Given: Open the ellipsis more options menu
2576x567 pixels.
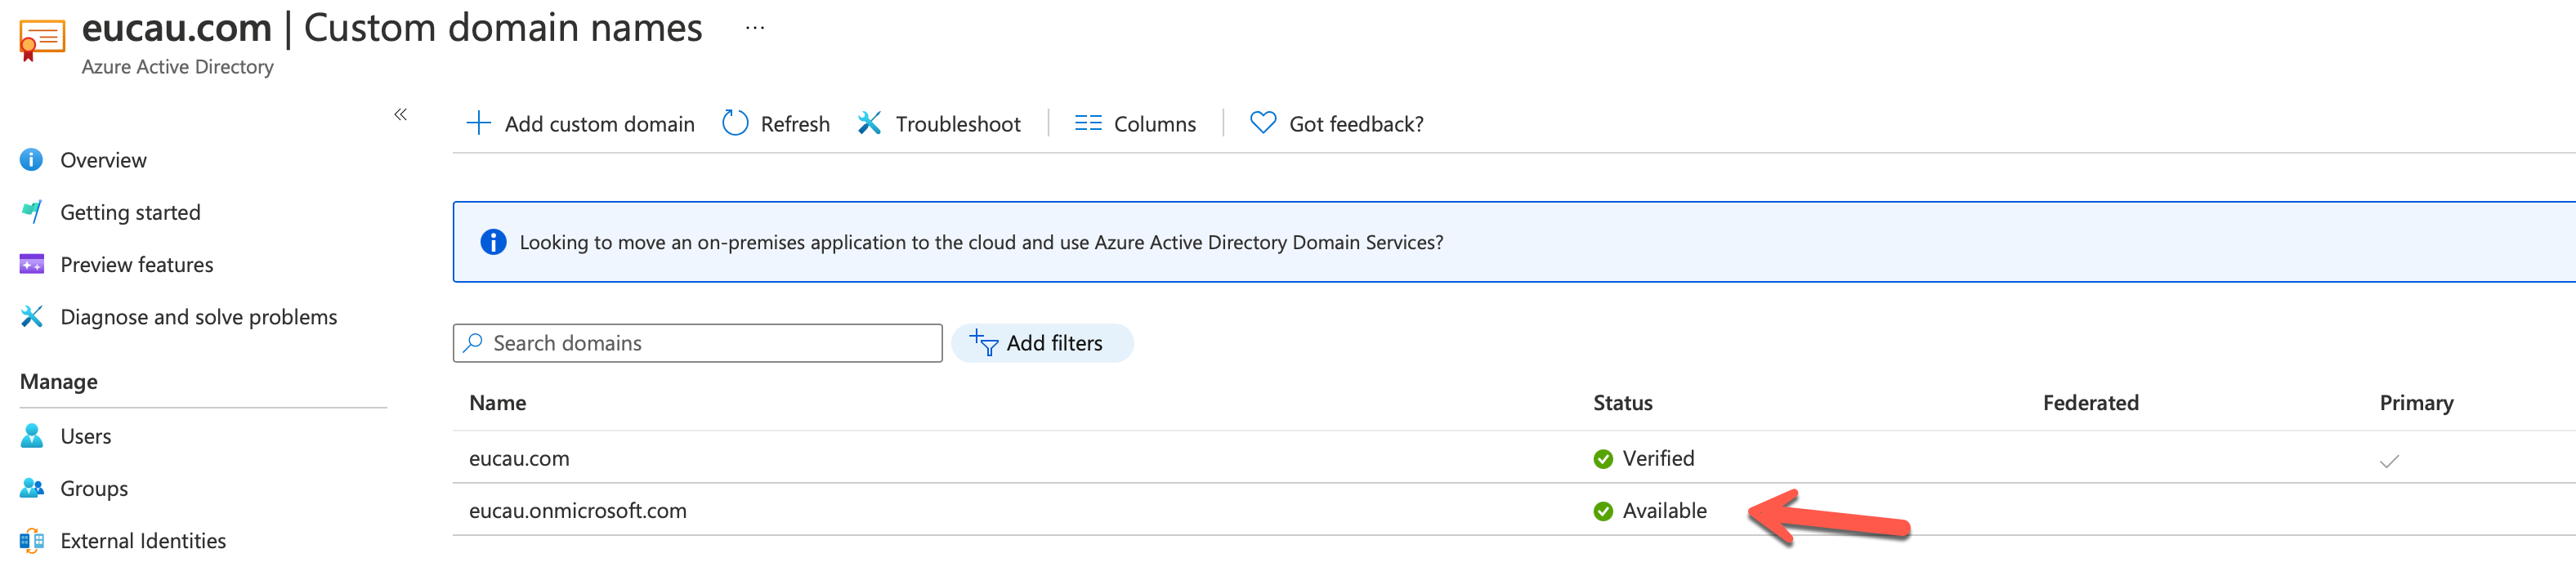Looking at the screenshot, I should coord(755,28).
